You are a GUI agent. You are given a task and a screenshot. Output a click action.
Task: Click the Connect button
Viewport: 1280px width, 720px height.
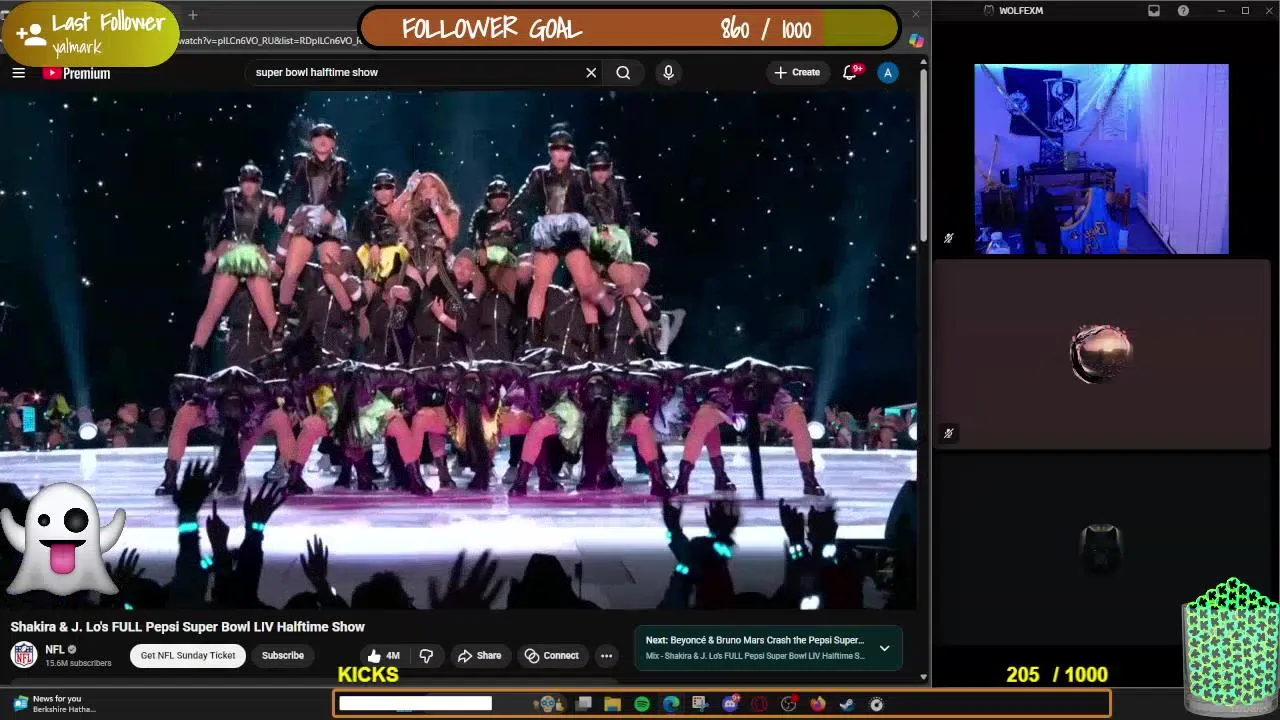point(551,656)
